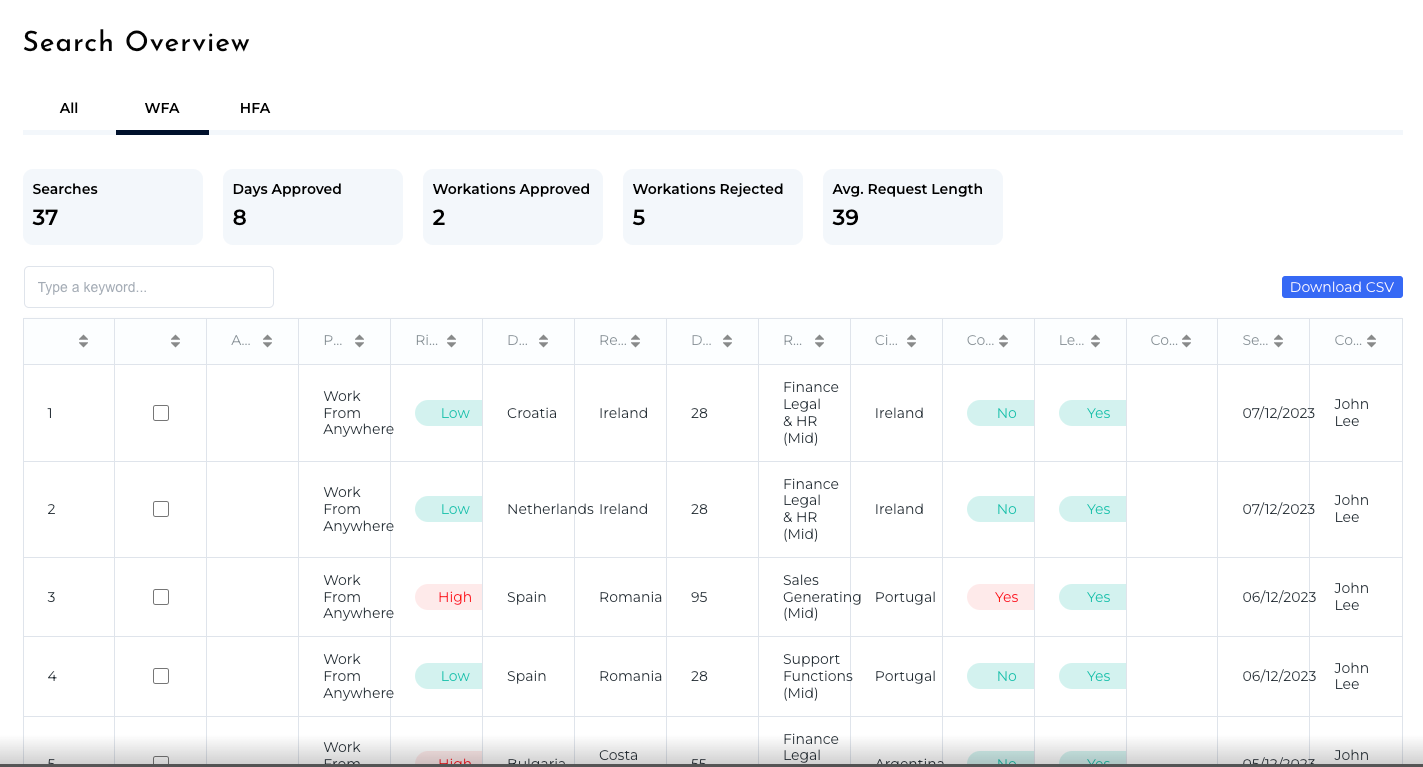Check the box in row 3

(161, 597)
